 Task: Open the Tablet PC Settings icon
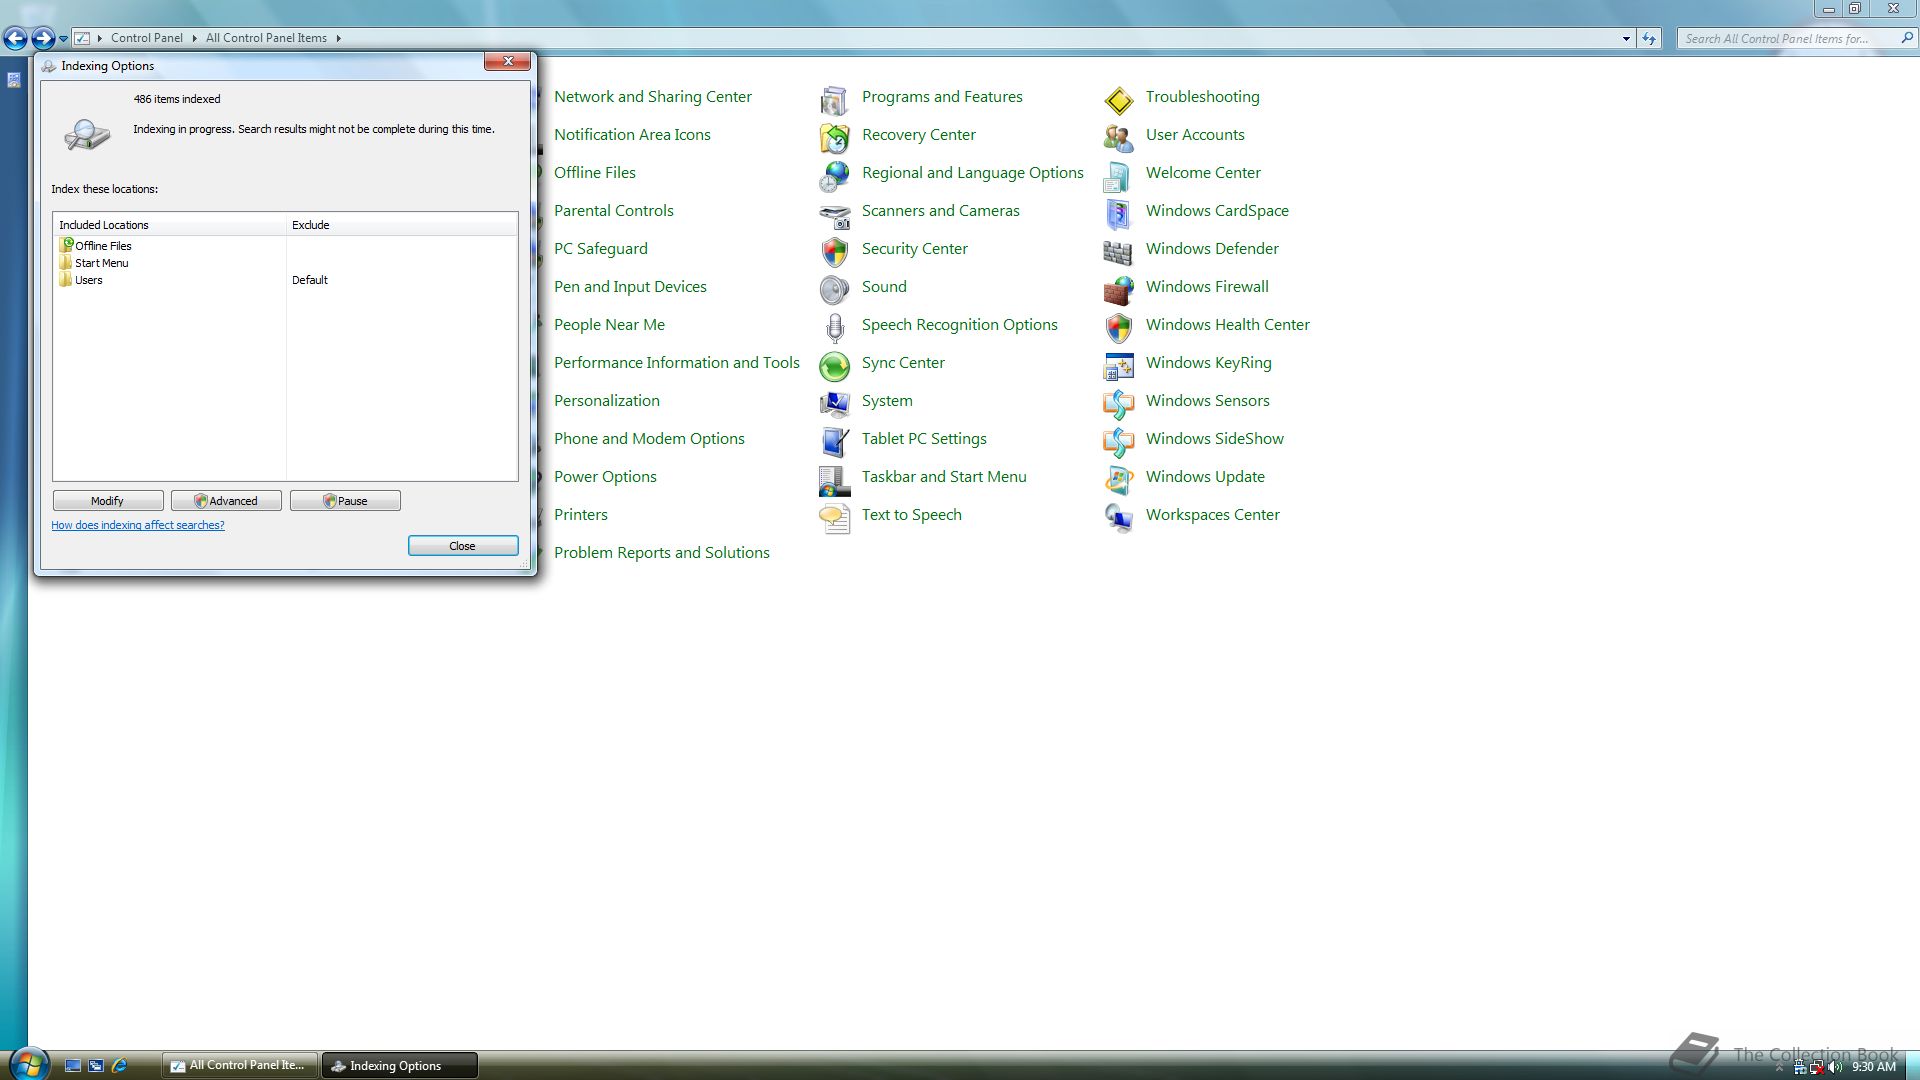pos(834,442)
